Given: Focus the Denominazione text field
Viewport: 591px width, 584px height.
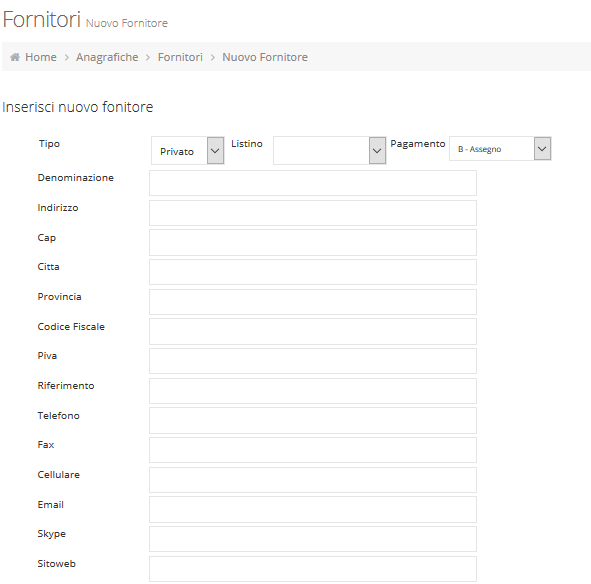Looking at the screenshot, I should pyautogui.click(x=313, y=183).
